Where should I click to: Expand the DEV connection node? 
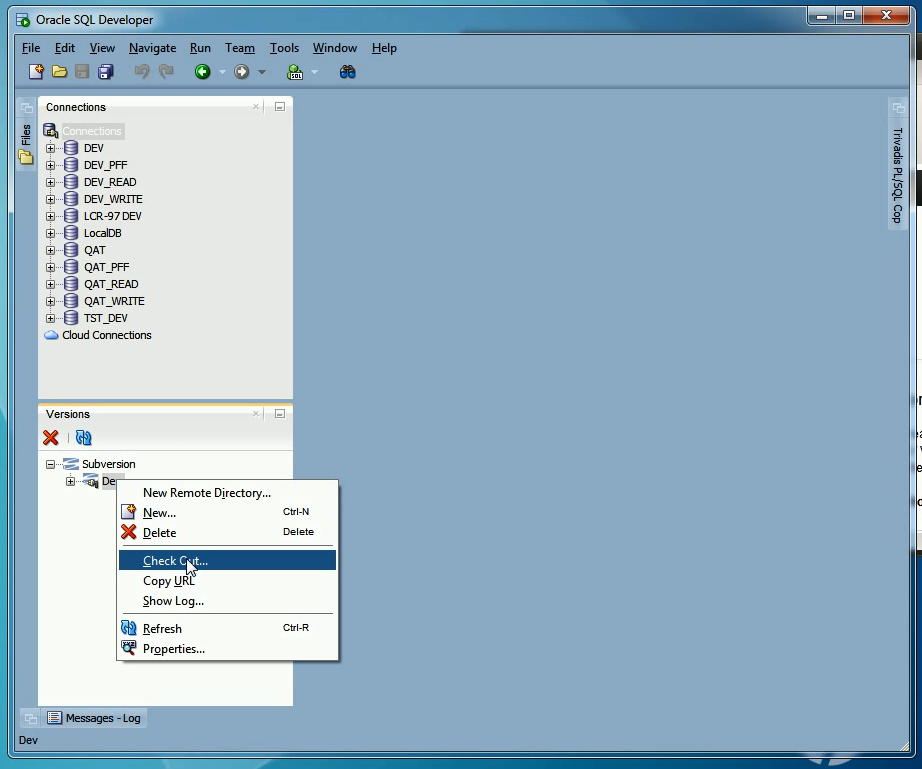click(x=51, y=148)
